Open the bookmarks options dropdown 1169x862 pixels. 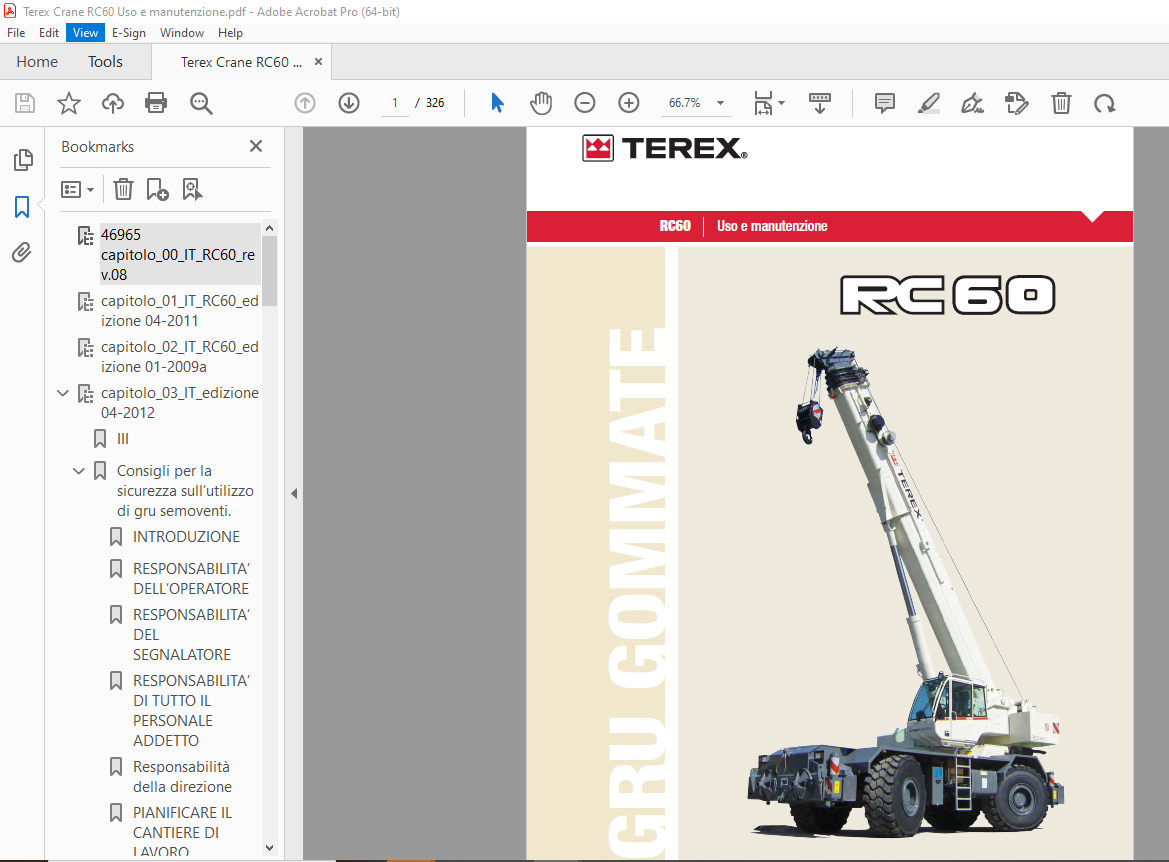click(x=78, y=189)
